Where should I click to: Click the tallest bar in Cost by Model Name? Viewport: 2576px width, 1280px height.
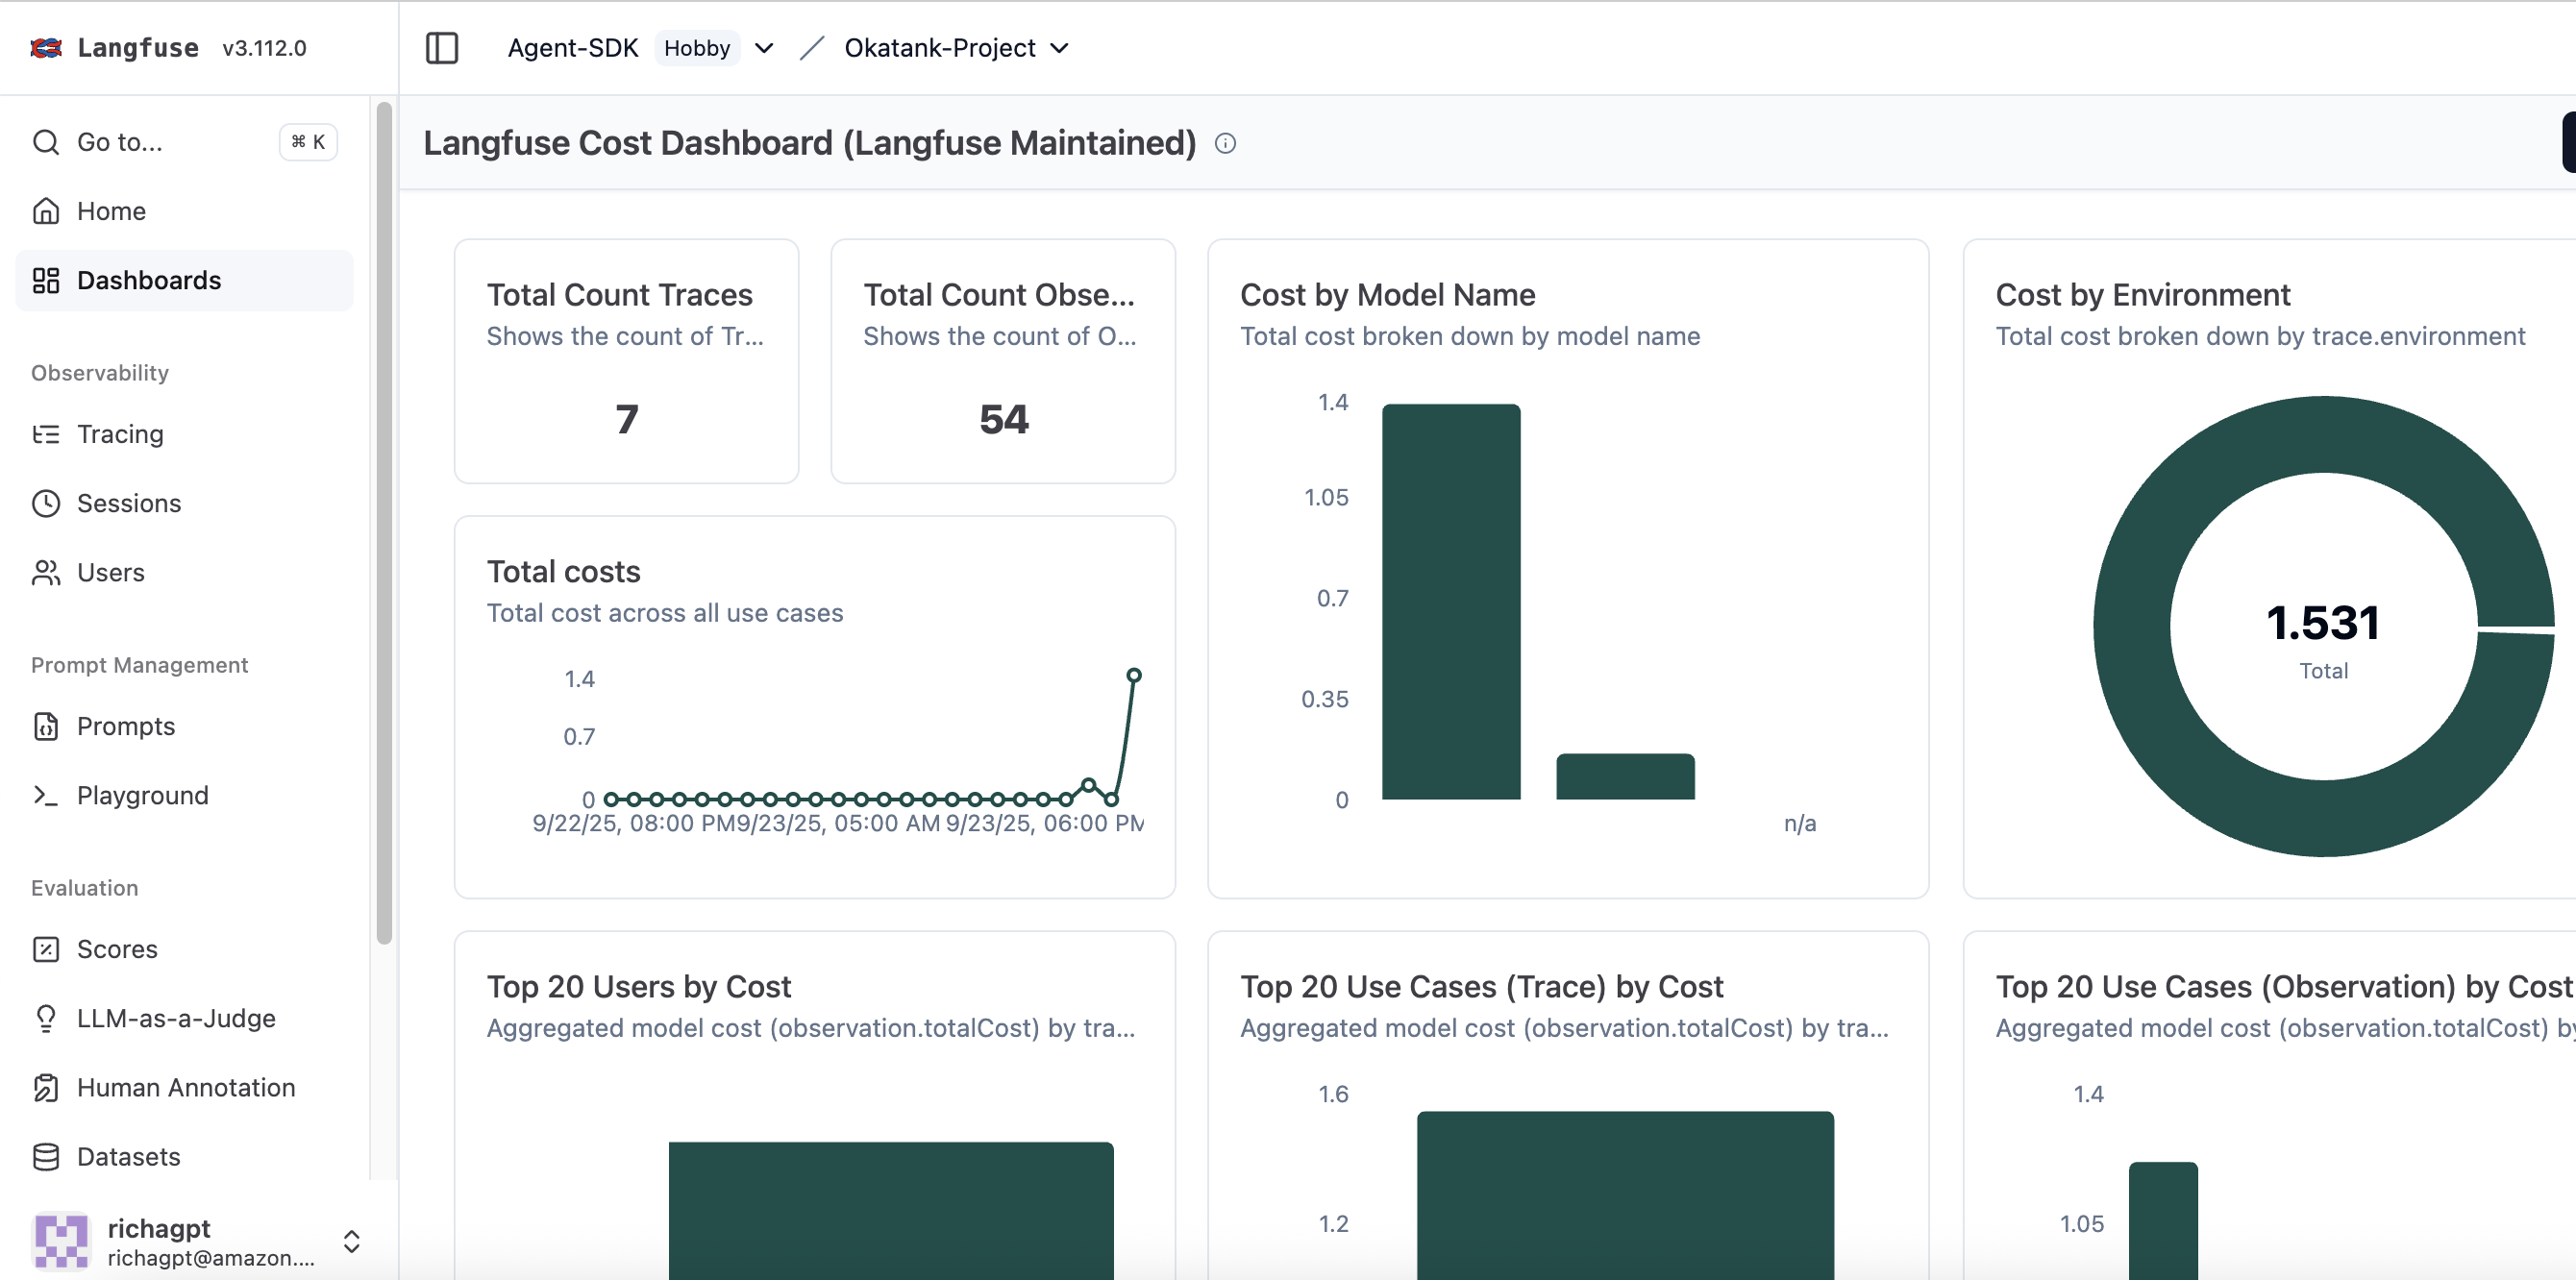(1450, 600)
